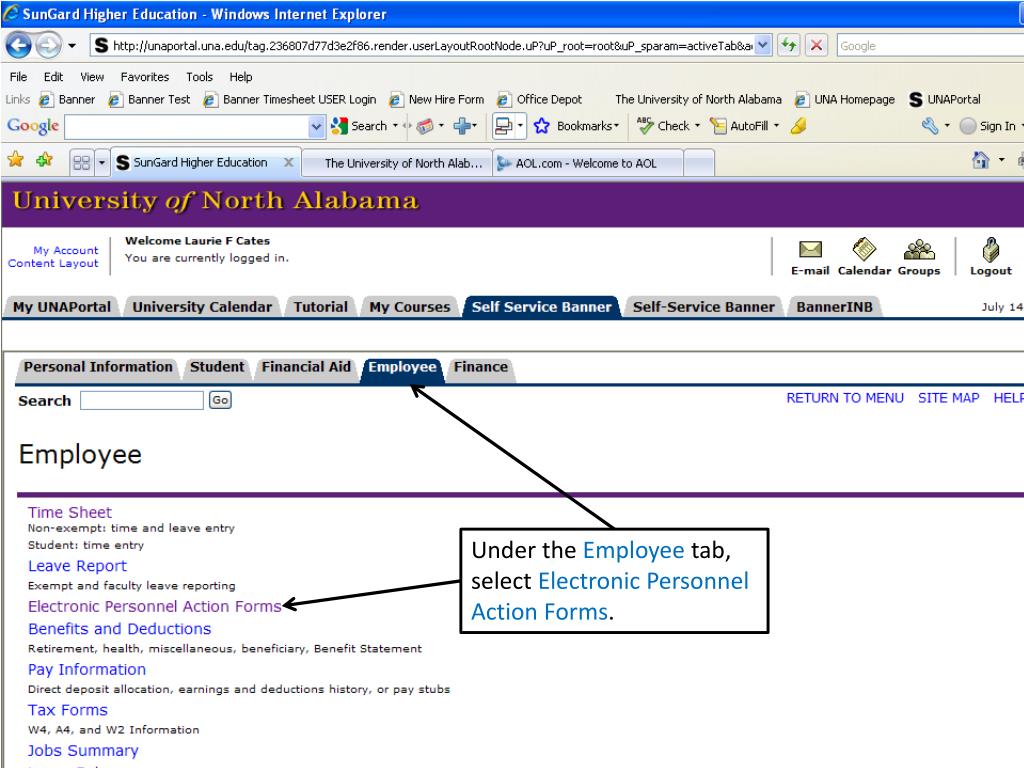Click the My Account link
This screenshot has width=1024, height=768.
pos(65,250)
